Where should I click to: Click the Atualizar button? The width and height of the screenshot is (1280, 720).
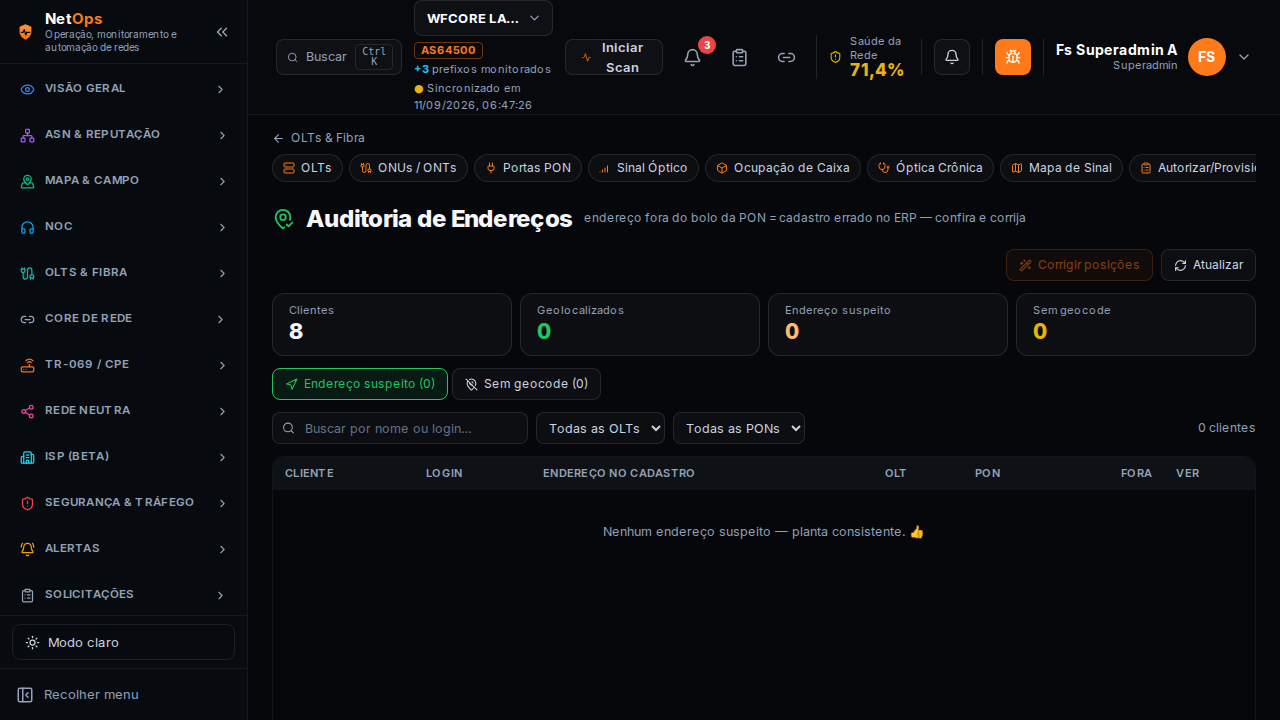point(1208,265)
